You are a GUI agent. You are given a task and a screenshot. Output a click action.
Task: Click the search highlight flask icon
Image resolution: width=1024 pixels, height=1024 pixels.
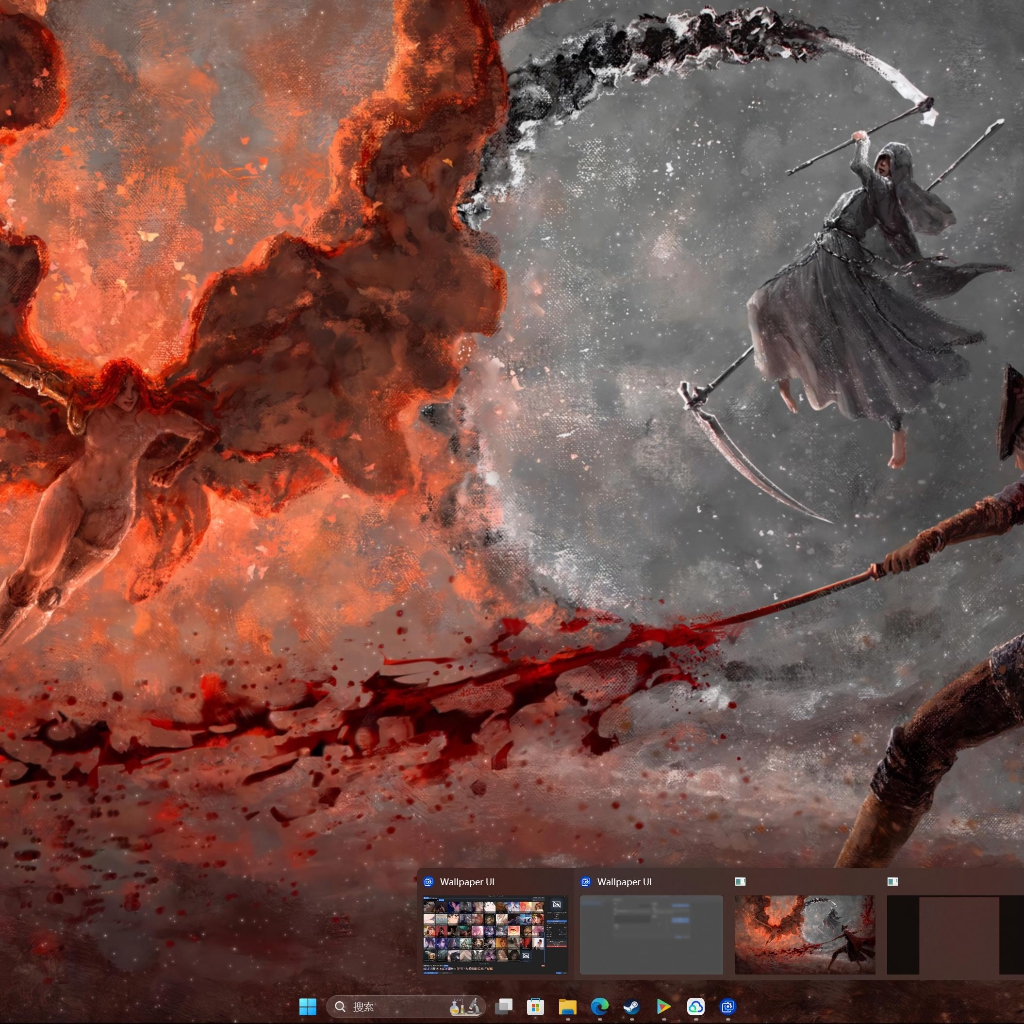(x=466, y=1006)
